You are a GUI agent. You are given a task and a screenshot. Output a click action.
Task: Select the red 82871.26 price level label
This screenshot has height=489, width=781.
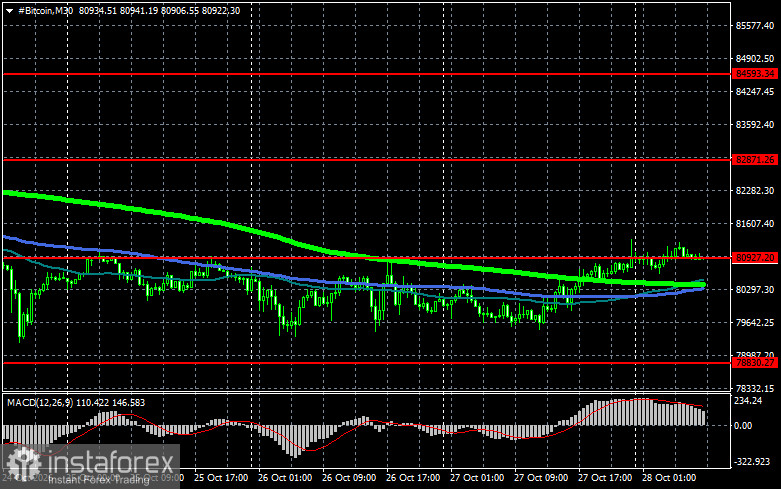coord(755,160)
